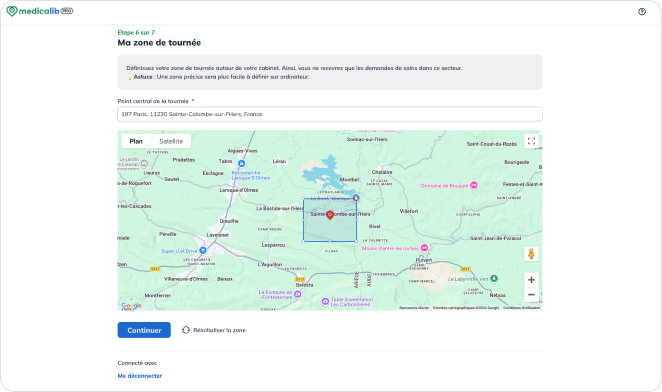The image size is (662, 392).
Task: Open the Conditions d'utilisation map link
Action: pos(521,308)
